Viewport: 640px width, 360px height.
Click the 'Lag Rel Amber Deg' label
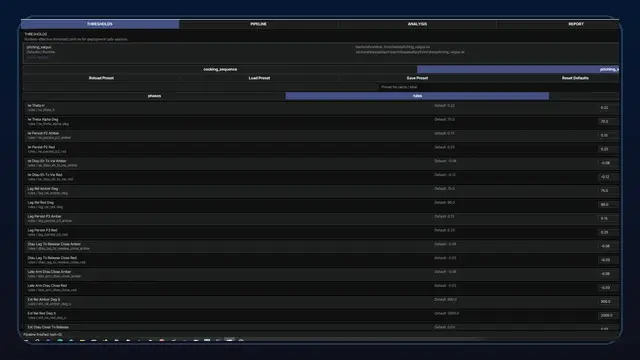pos(43,189)
